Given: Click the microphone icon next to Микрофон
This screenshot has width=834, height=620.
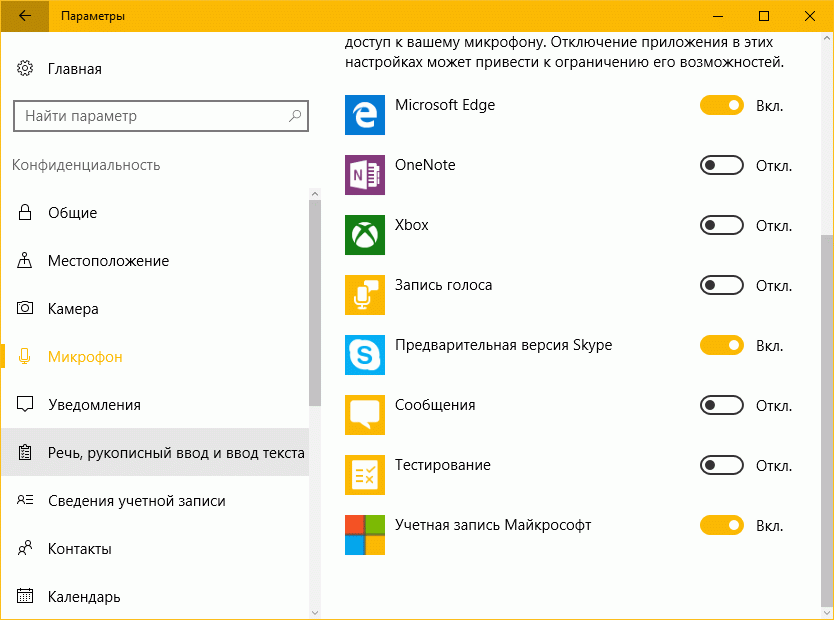Looking at the screenshot, I should click(24, 356).
